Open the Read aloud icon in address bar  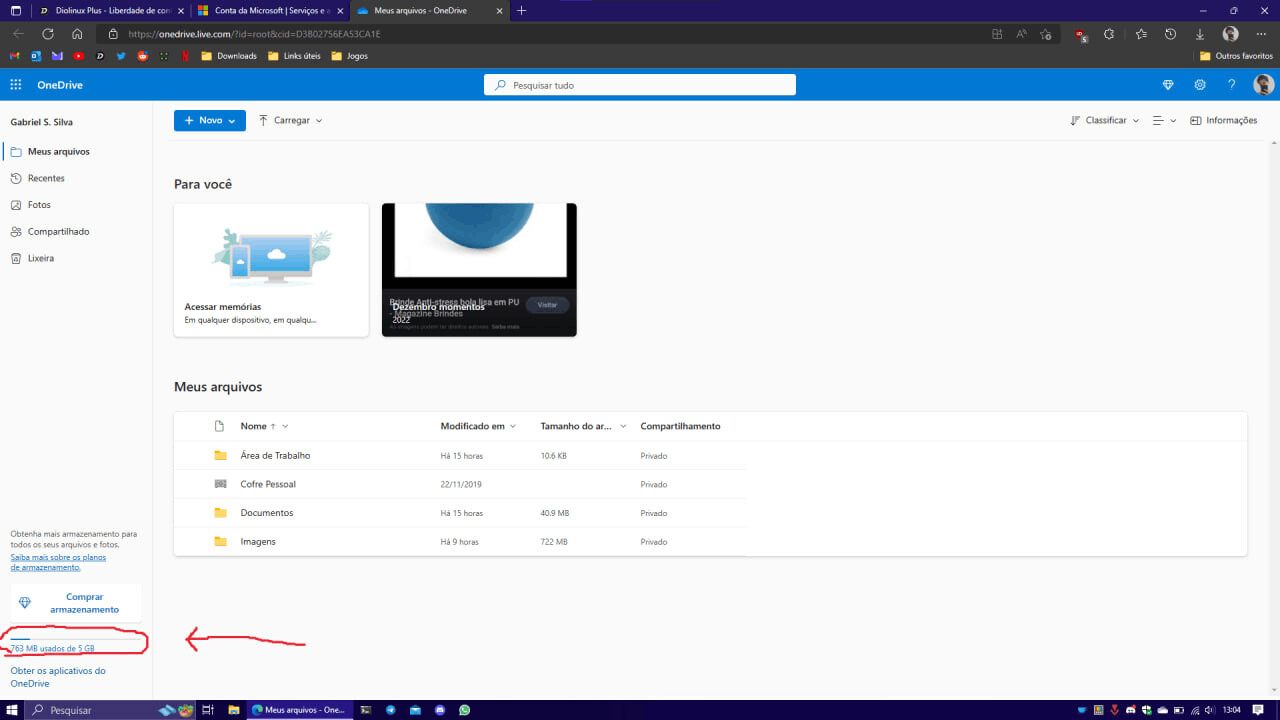[1021, 33]
